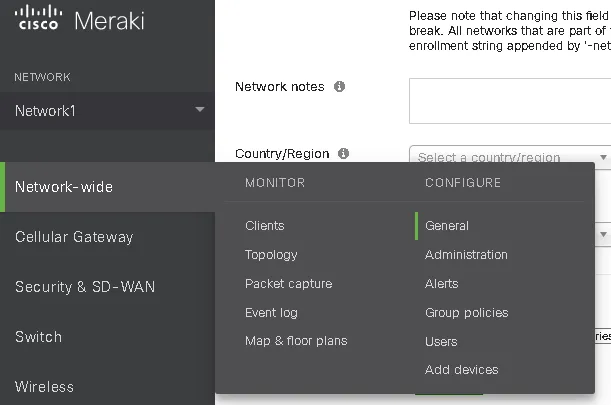Click the CONFIGURE column heading
Image resolution: width=611 pixels, height=405 pixels.
coord(463,183)
